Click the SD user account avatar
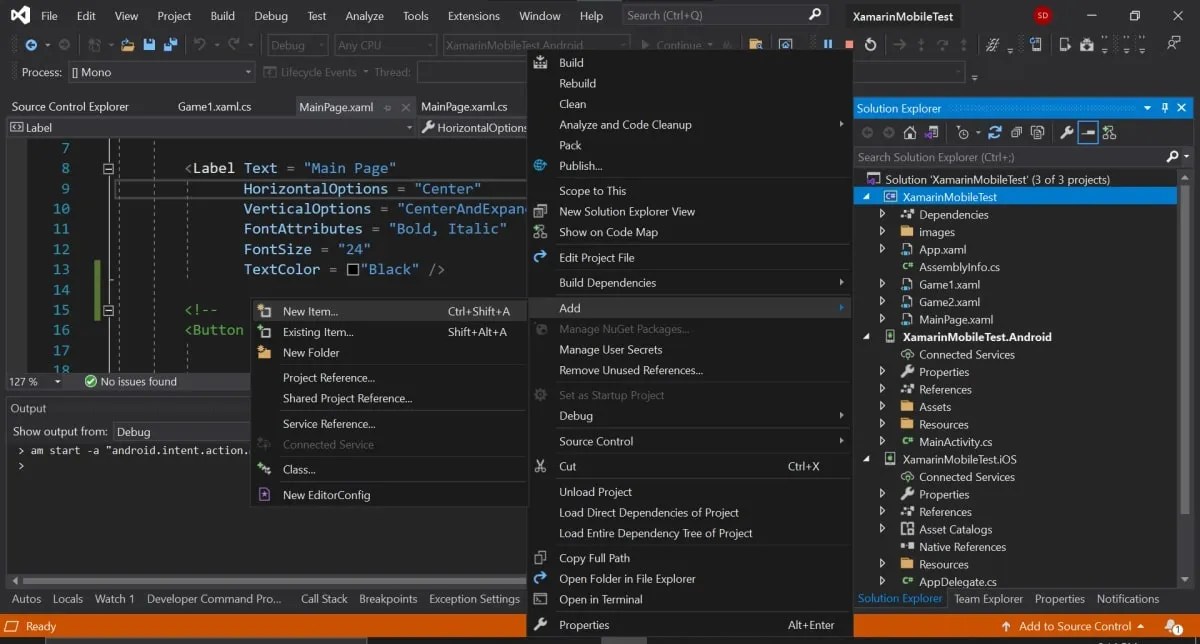1200x644 pixels. click(x=1041, y=15)
